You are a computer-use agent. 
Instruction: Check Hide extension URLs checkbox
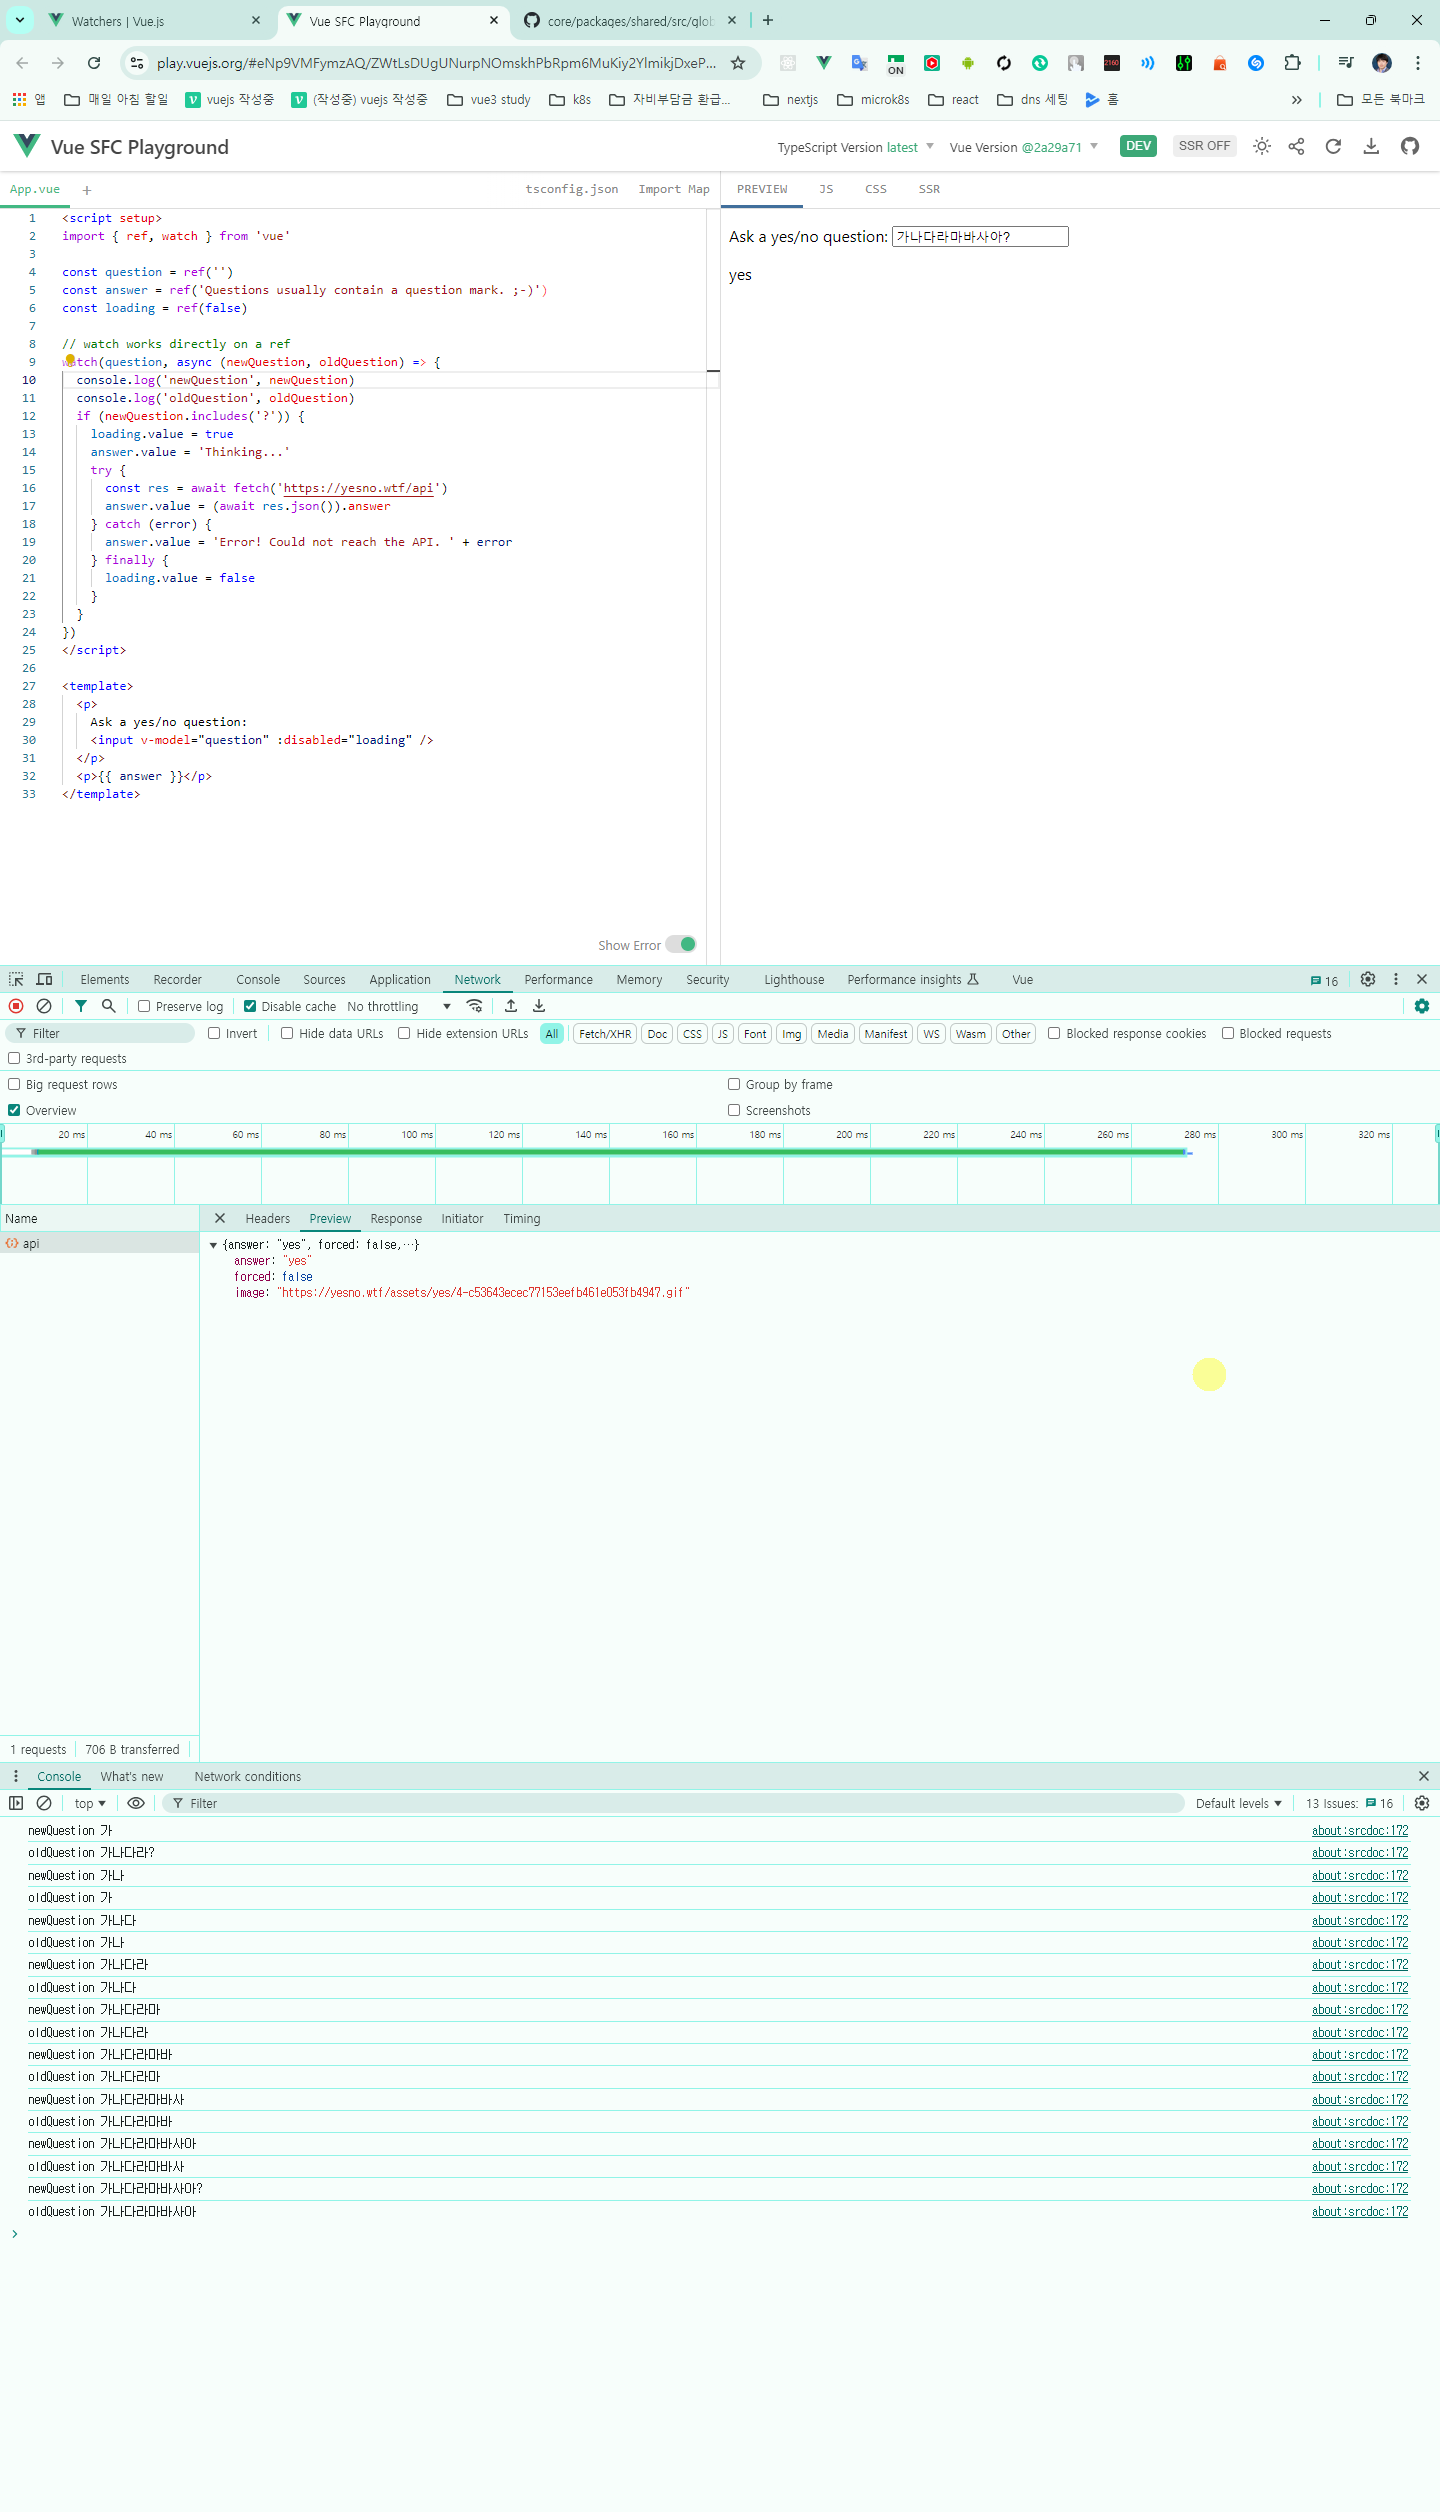coord(404,1033)
